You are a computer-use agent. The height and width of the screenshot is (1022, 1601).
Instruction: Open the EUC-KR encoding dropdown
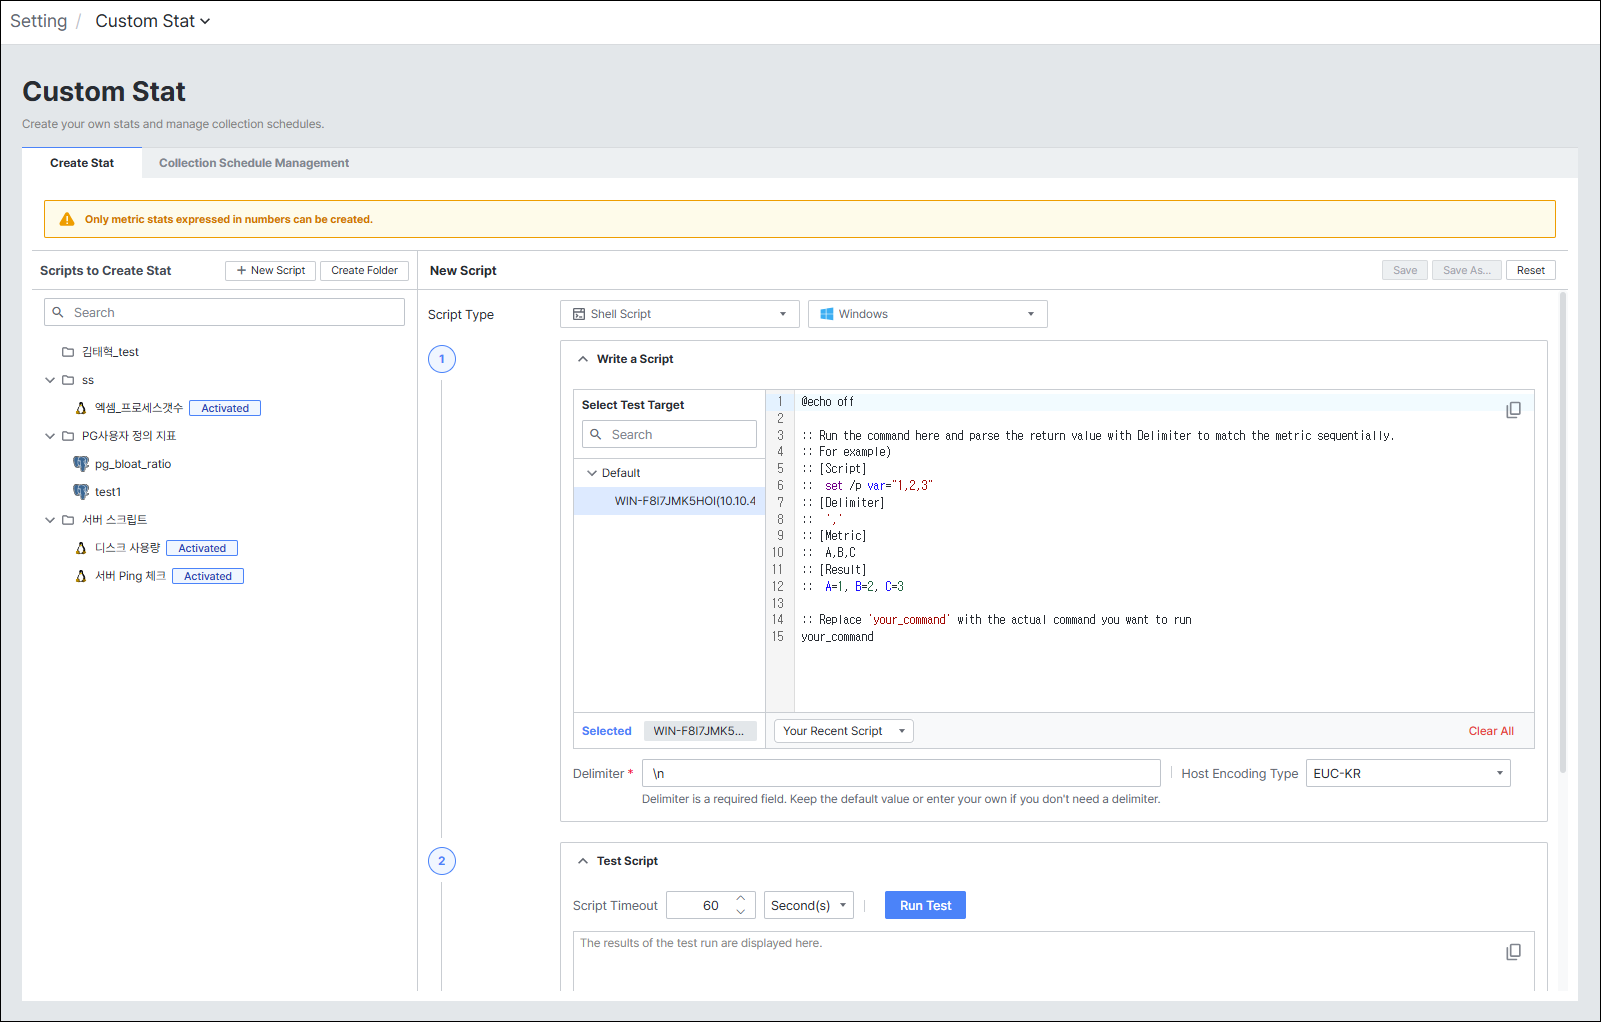[x=1408, y=773]
